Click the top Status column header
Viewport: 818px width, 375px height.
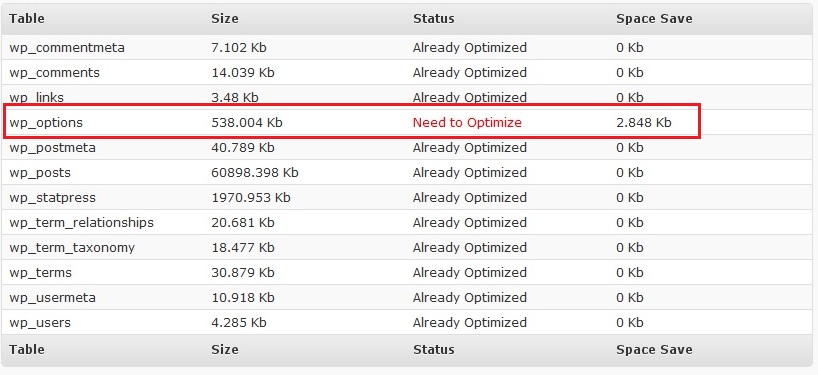[x=434, y=19]
